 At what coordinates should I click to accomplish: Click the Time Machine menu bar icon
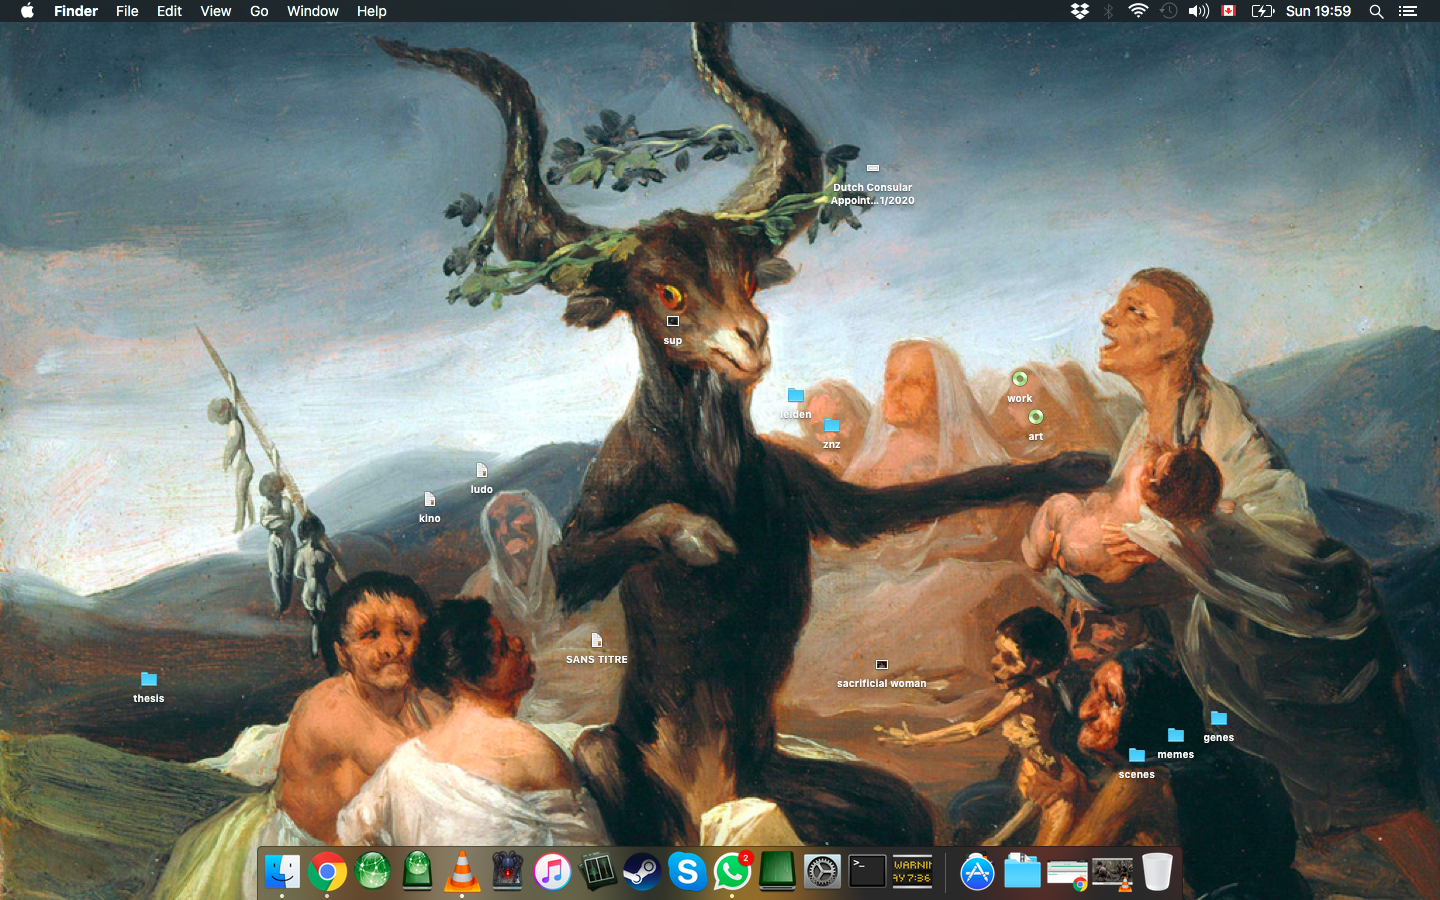click(x=1168, y=11)
